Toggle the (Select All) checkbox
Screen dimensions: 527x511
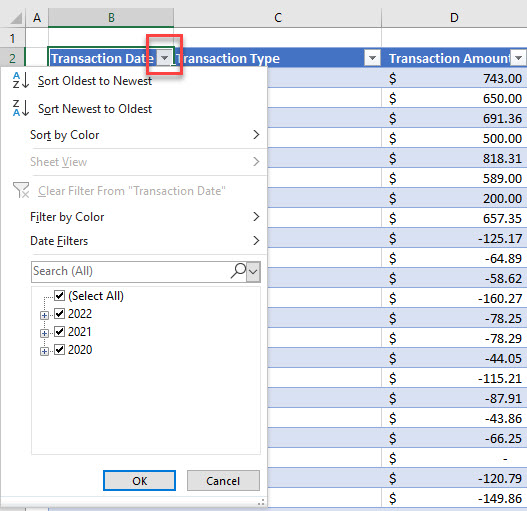pyautogui.click(x=59, y=296)
